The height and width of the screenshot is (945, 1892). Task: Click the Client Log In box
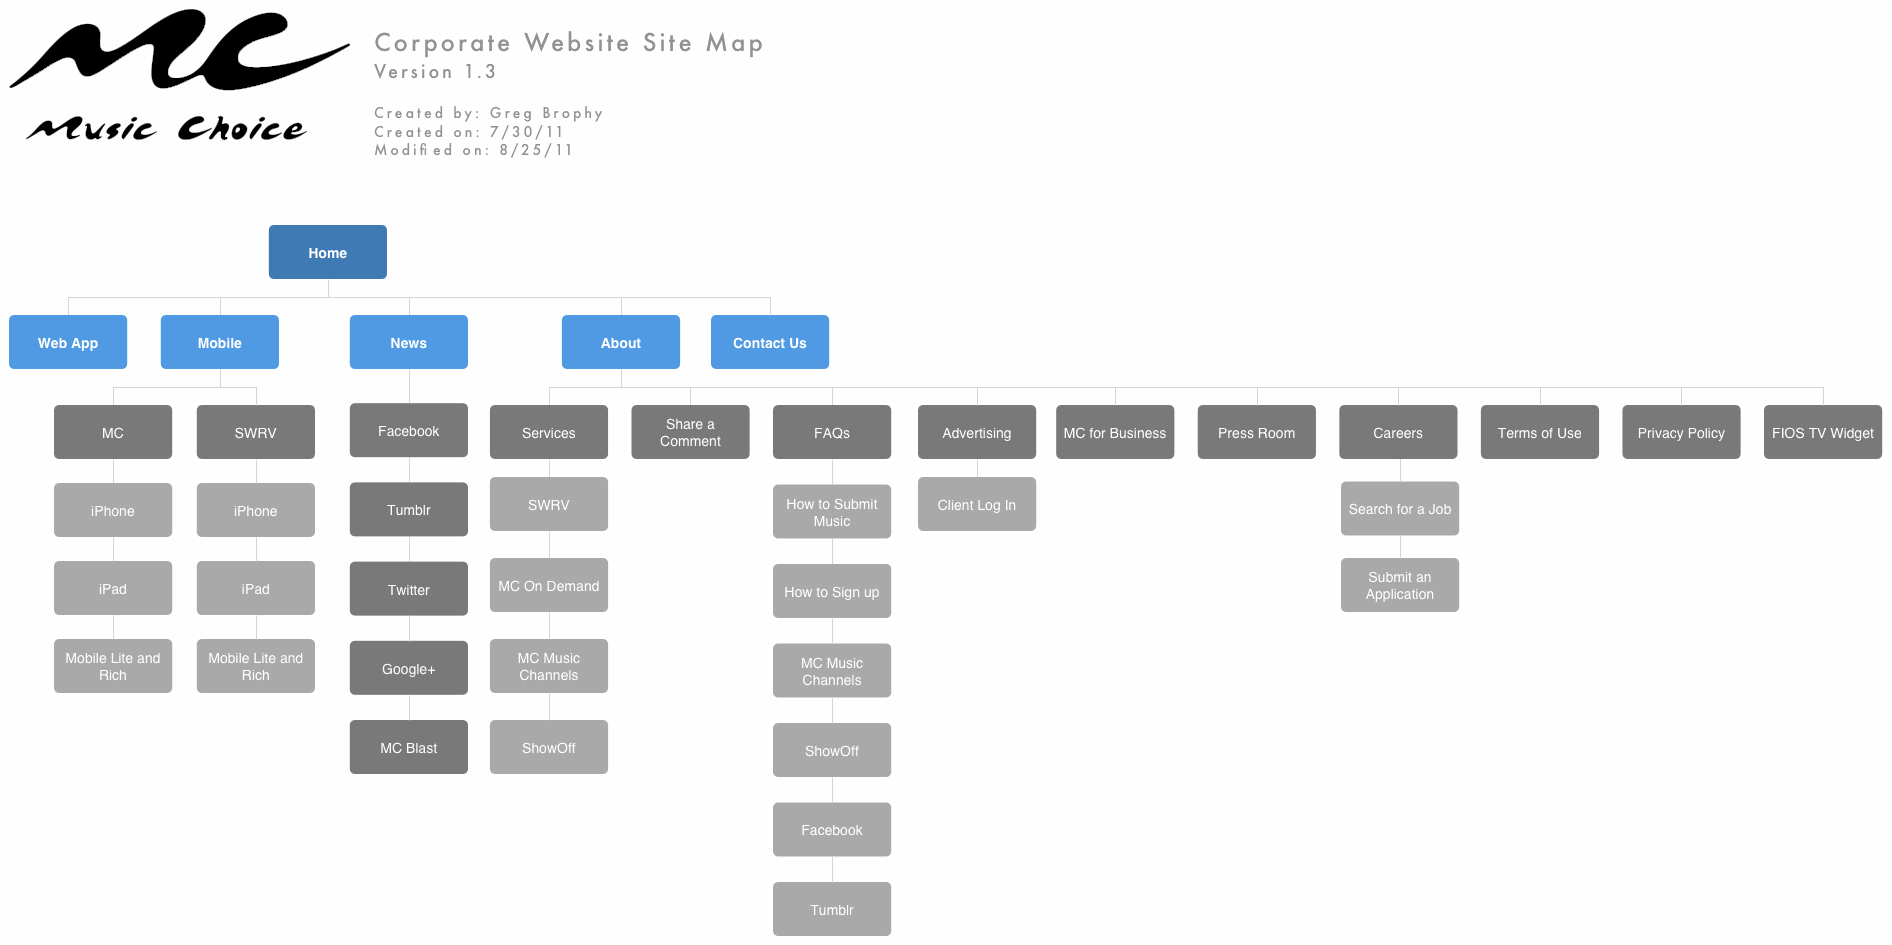(977, 504)
